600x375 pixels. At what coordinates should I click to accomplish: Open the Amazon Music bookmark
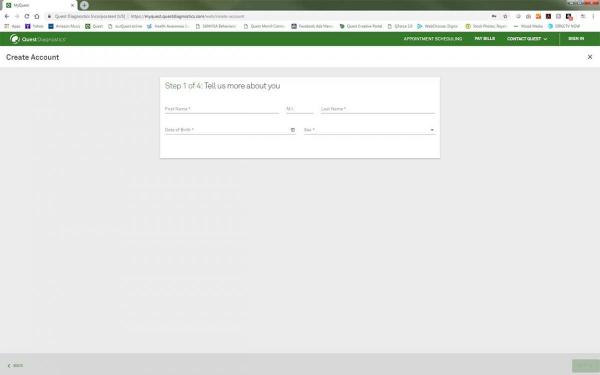(x=64, y=26)
